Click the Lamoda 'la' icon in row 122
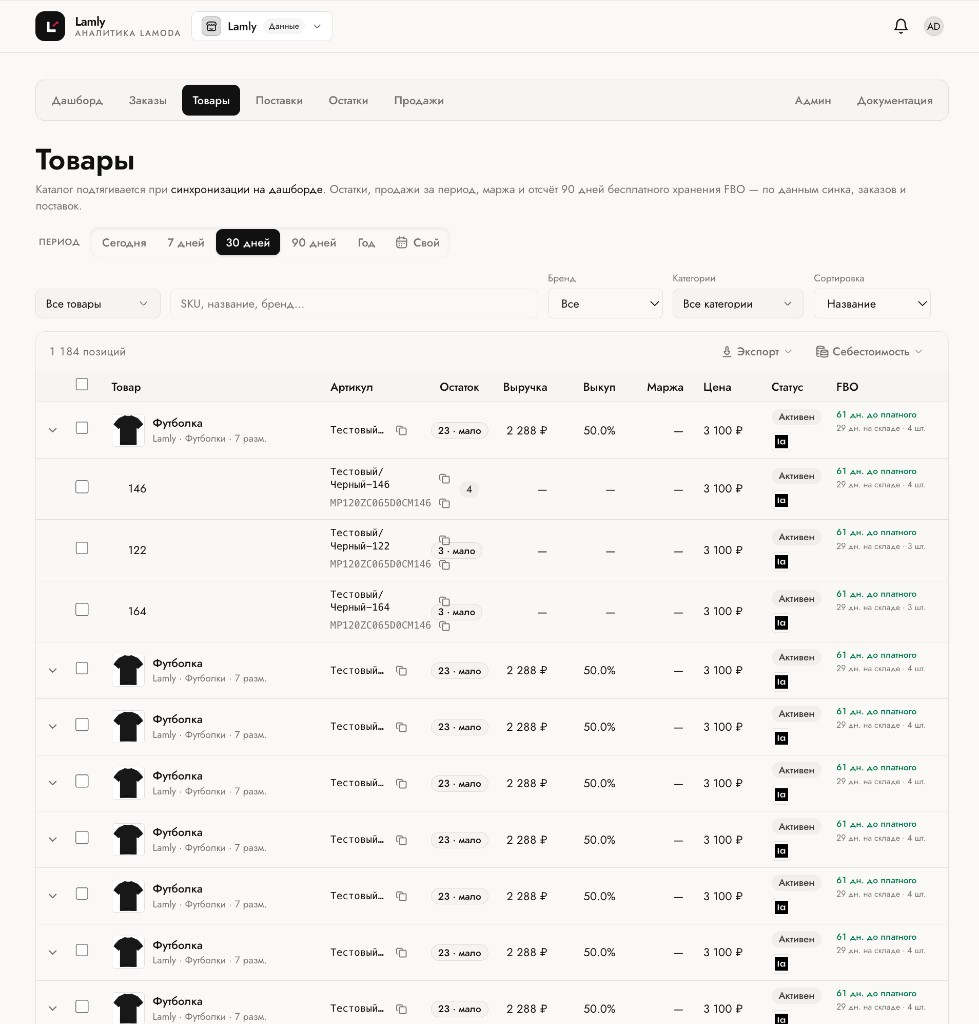979x1024 pixels. tap(781, 562)
